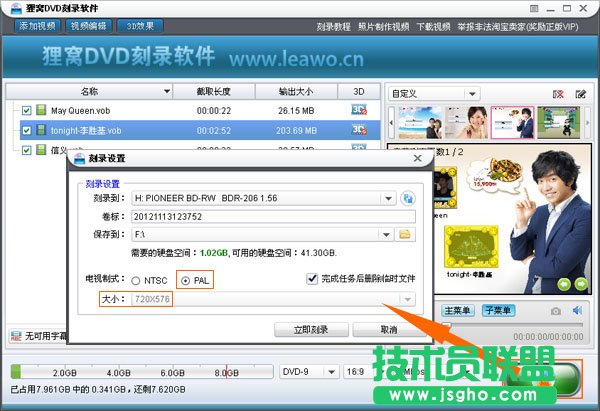600x411 pixels.
Task: Select the PAL TV standard radio button
Action: click(x=184, y=279)
